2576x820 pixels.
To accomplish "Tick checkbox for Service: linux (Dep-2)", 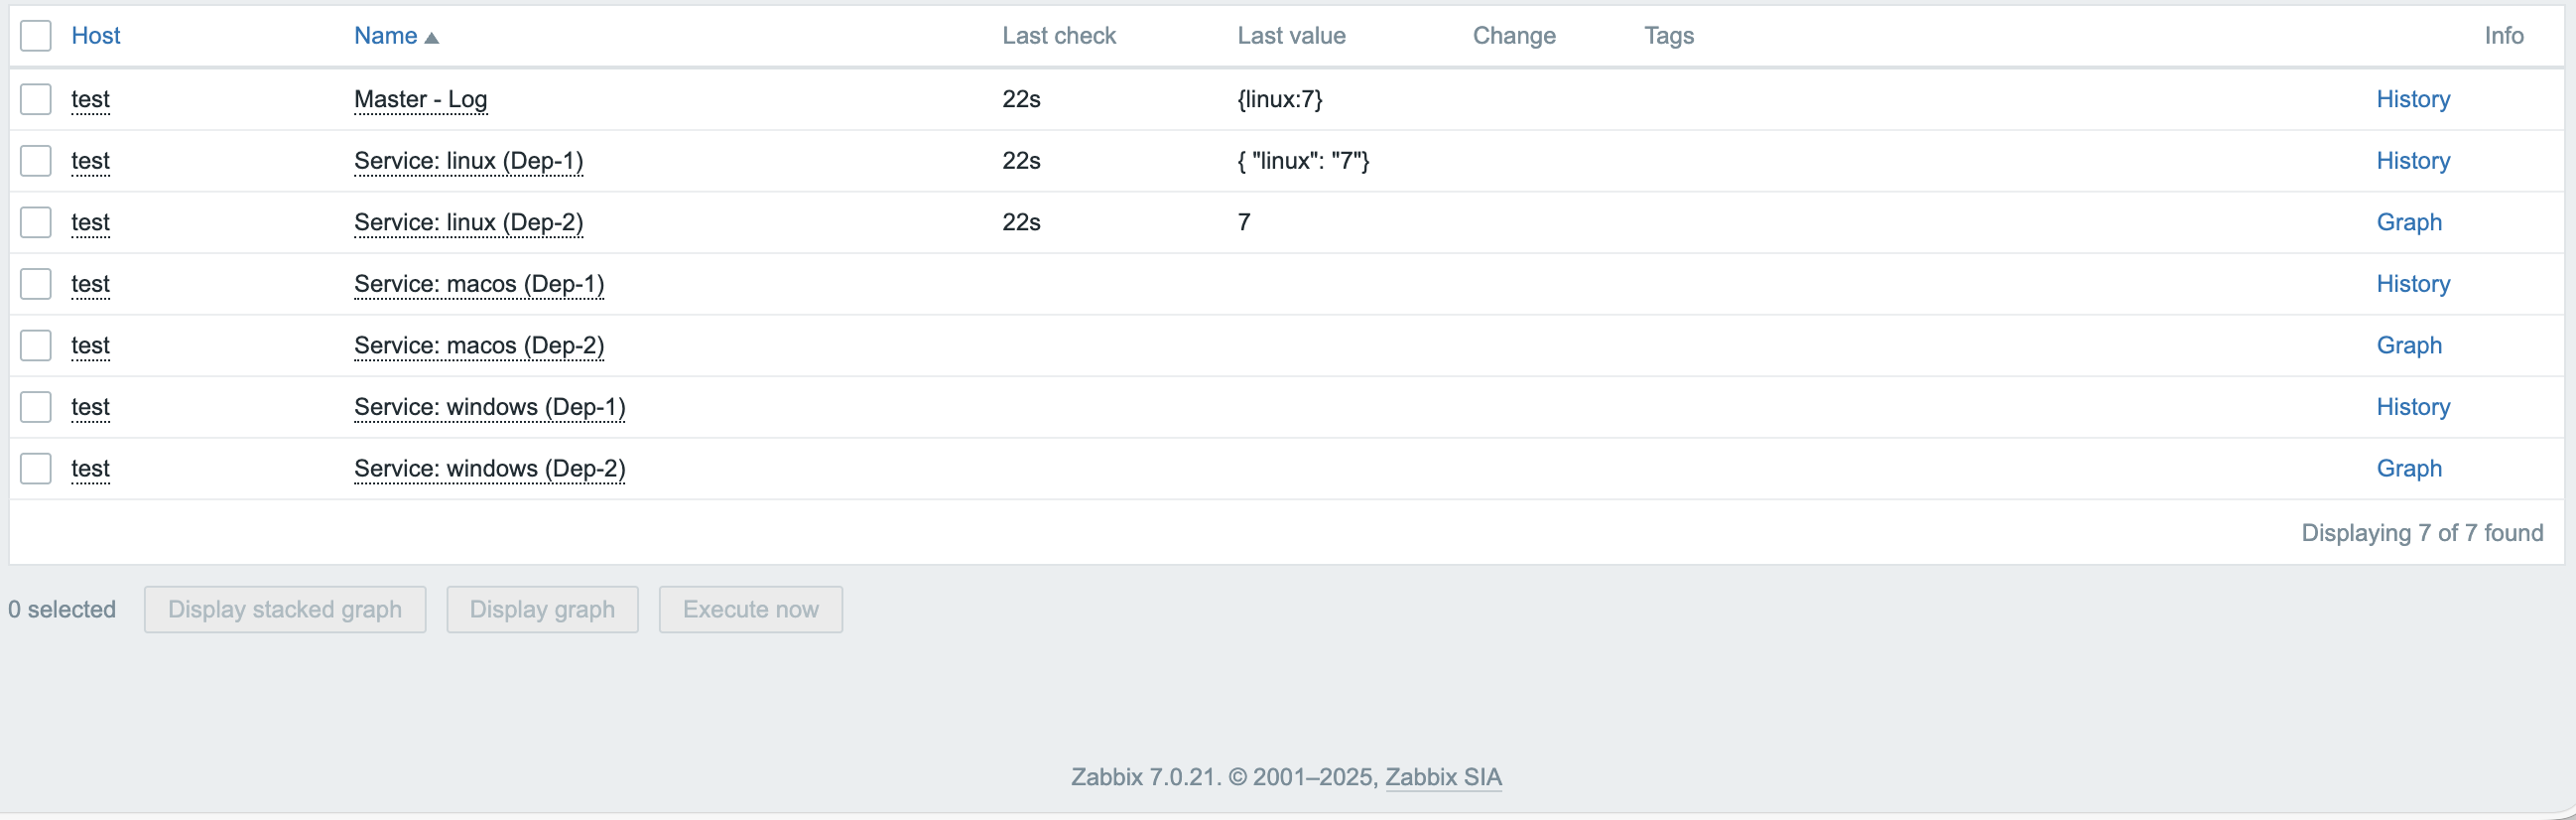I will coord(36,222).
